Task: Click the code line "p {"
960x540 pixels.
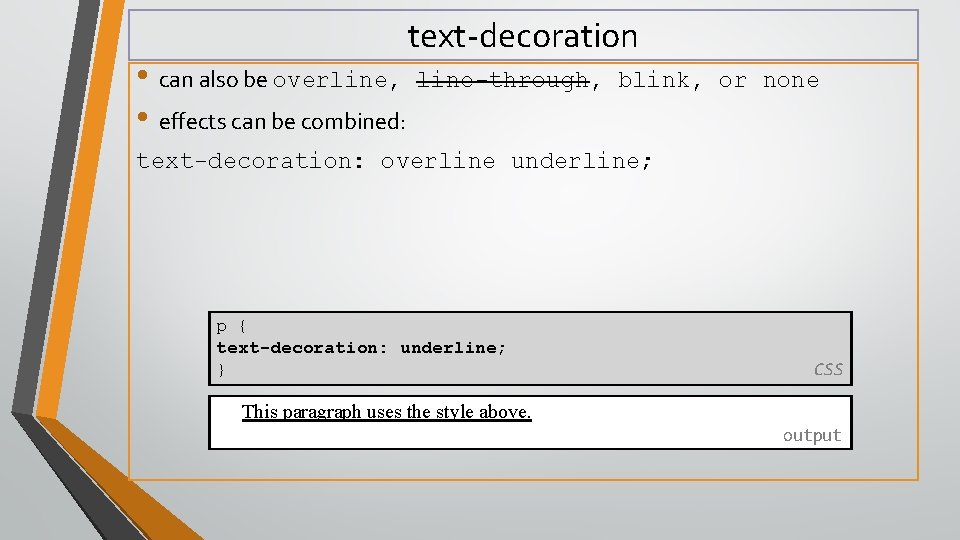Action: click(x=231, y=326)
